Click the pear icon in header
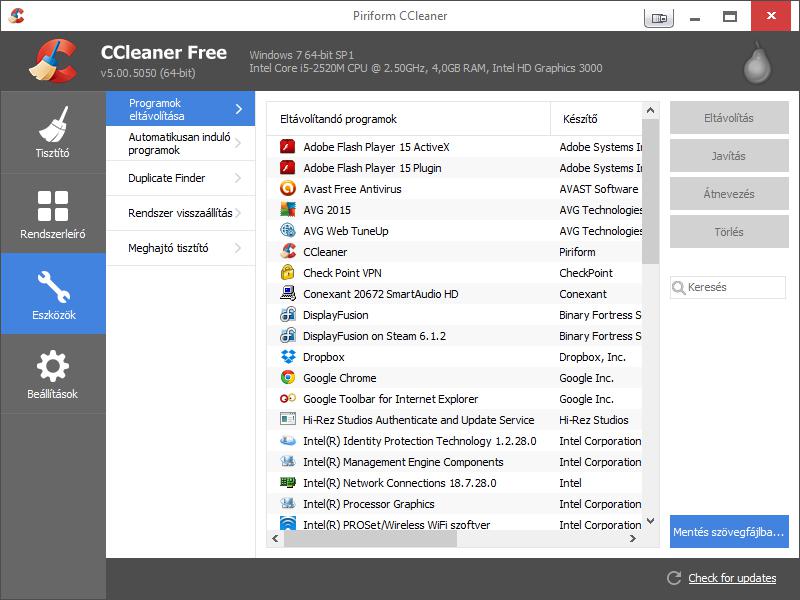Viewport: 800px width, 600px height. [757, 63]
